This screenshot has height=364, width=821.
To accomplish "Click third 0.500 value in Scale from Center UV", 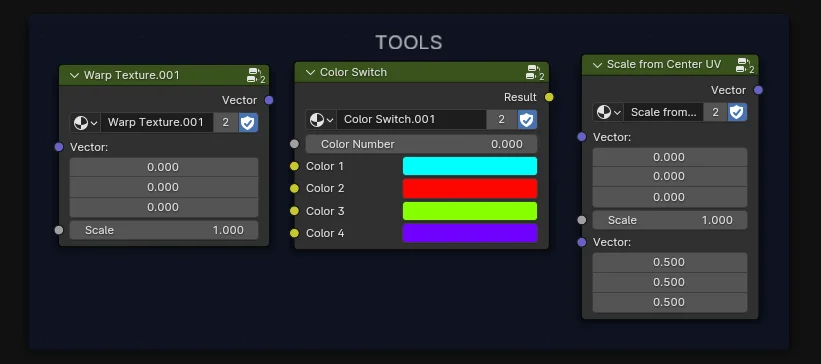I will [670, 302].
